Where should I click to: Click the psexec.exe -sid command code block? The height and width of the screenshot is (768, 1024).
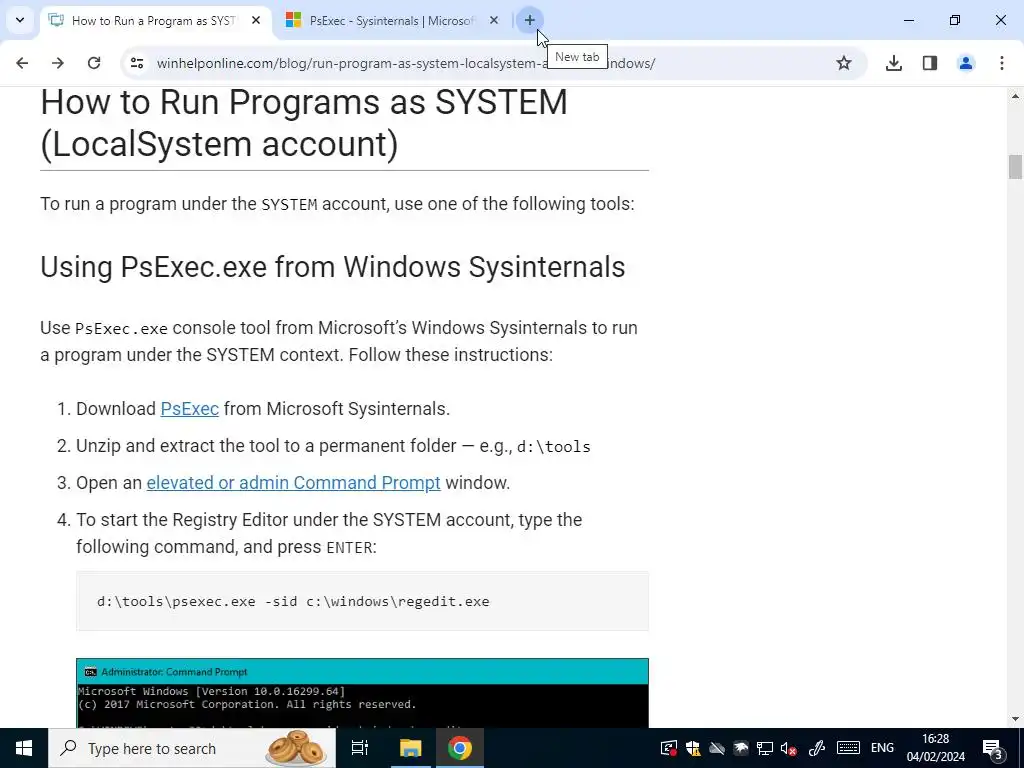pos(362,601)
